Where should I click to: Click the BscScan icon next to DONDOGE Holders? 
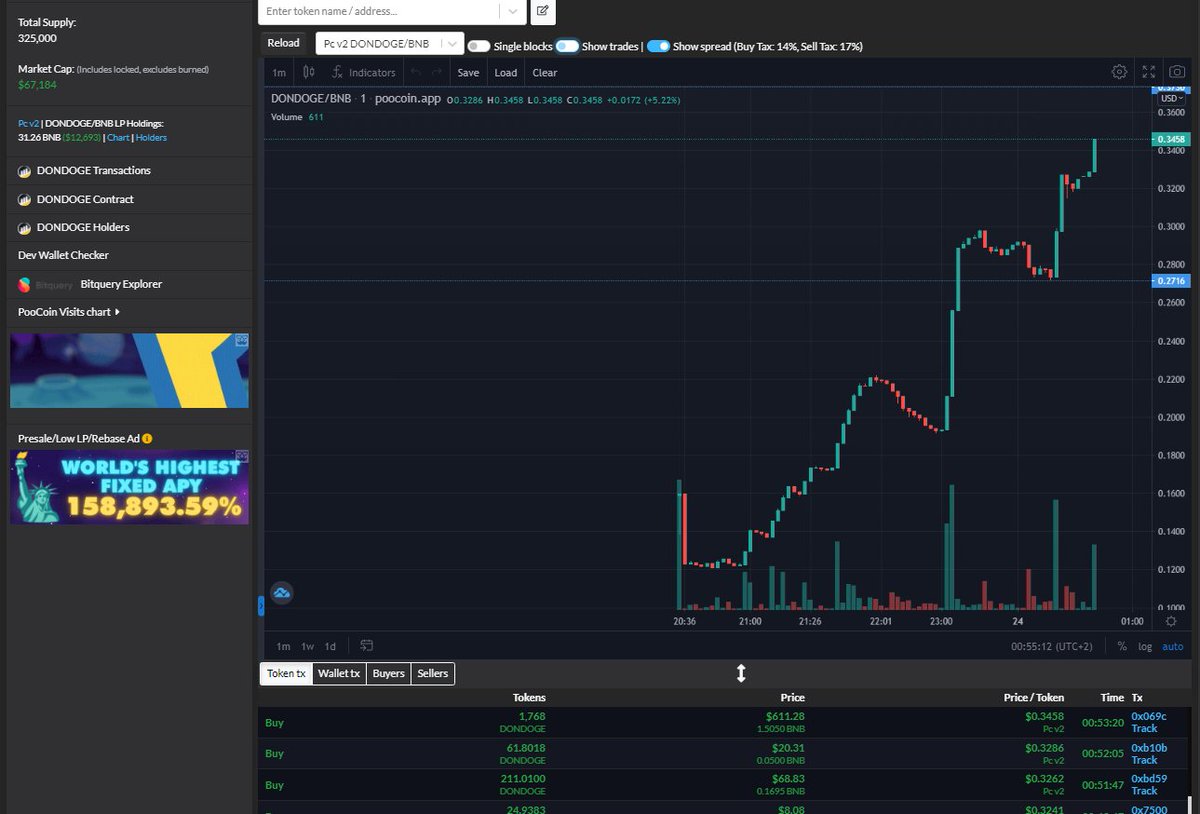coord(25,227)
